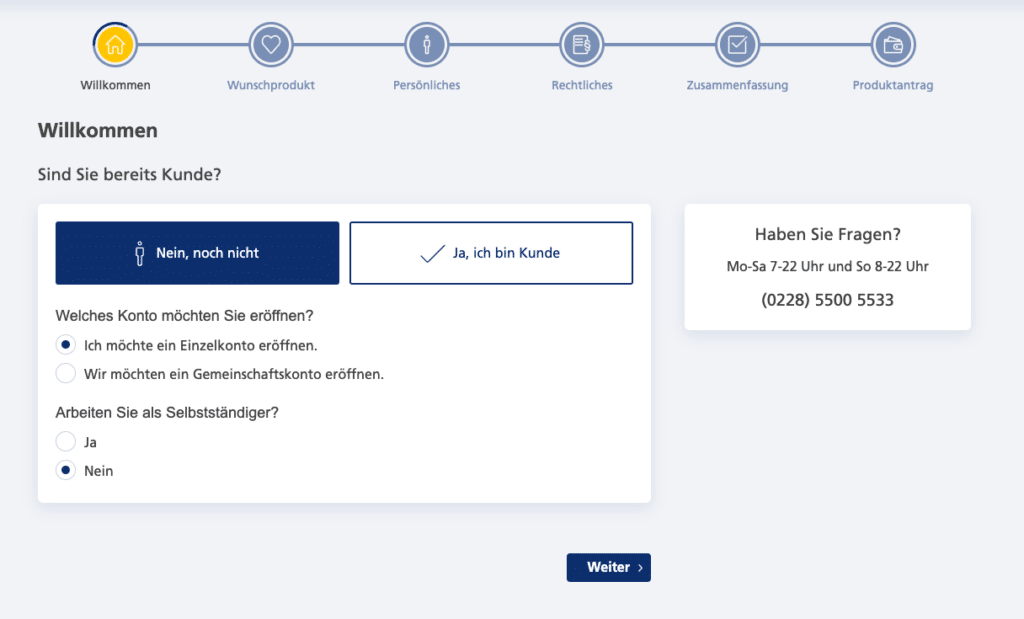Click the Zusammenfassung step label
This screenshot has width=1024, height=619.
737,85
